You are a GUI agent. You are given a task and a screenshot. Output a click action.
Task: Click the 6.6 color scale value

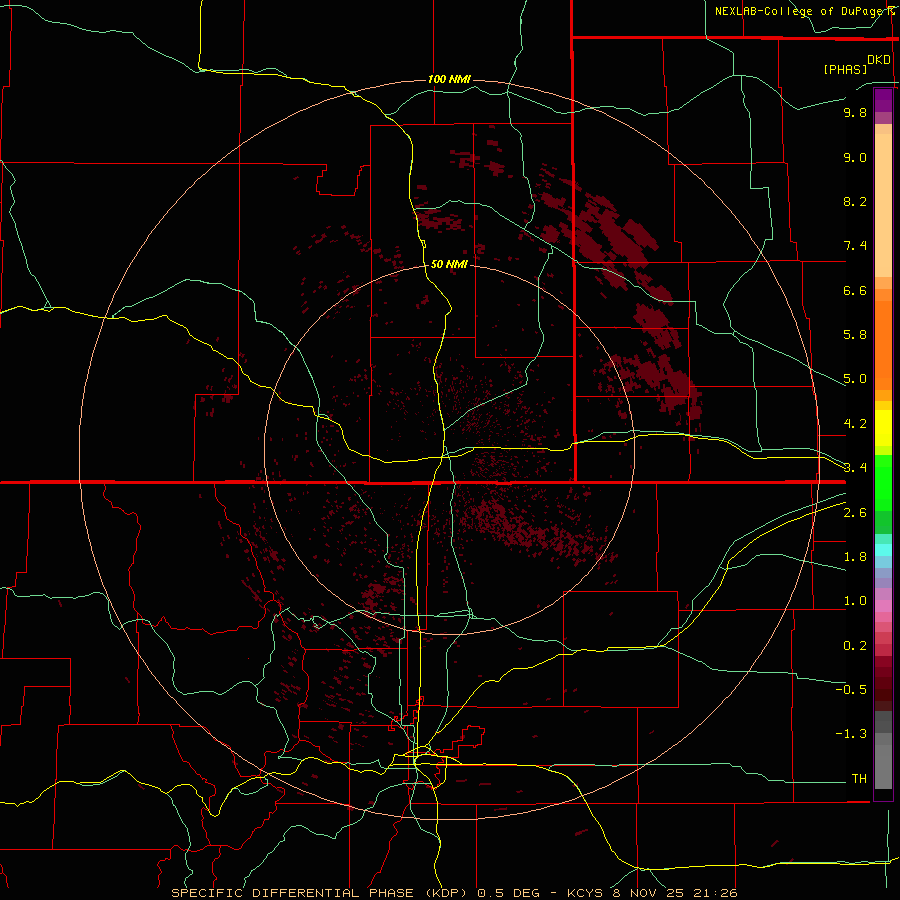(x=855, y=290)
